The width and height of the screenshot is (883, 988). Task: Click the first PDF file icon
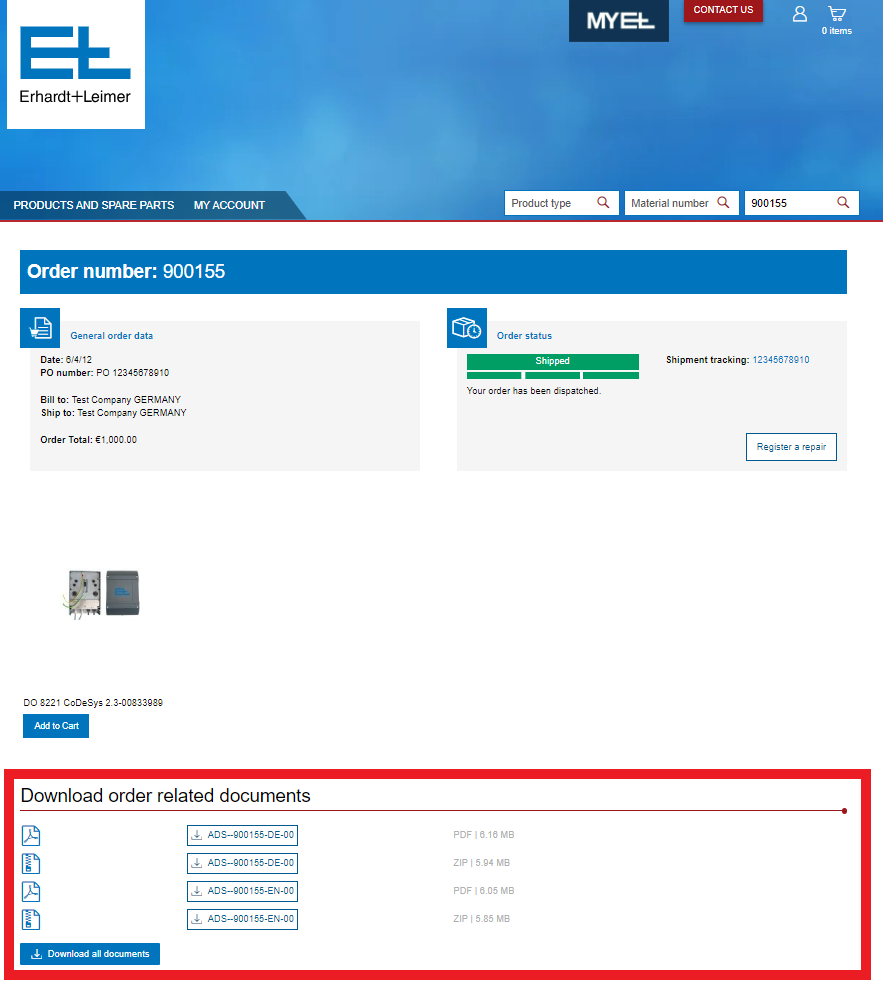tap(31, 835)
